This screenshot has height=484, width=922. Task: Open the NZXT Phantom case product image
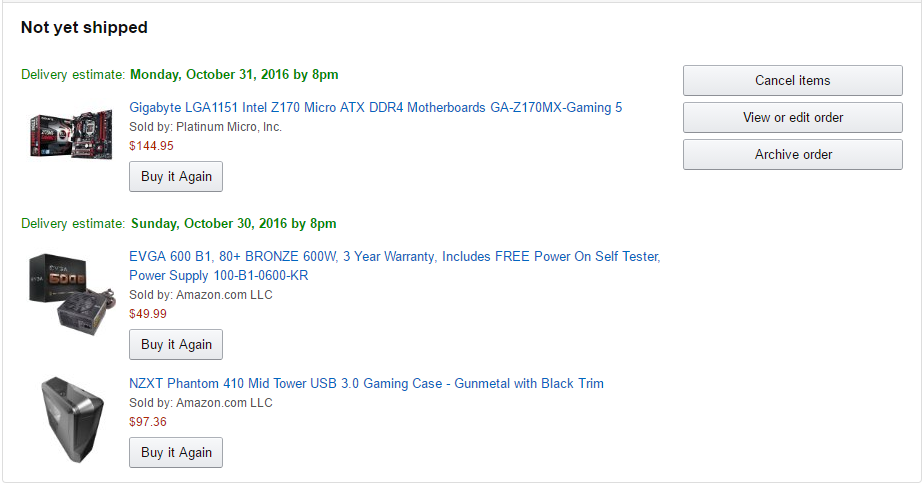(x=72, y=419)
